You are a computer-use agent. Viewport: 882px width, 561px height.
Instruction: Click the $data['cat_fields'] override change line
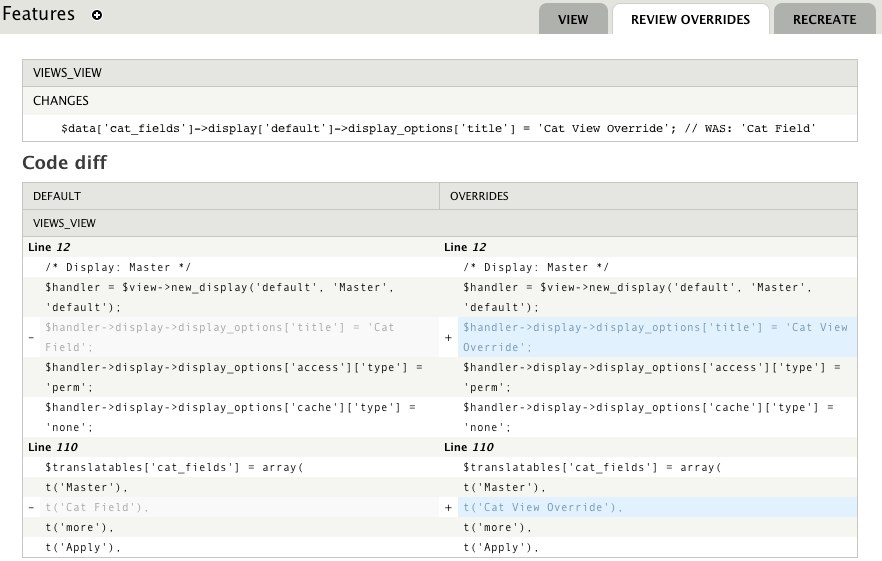click(x=438, y=128)
